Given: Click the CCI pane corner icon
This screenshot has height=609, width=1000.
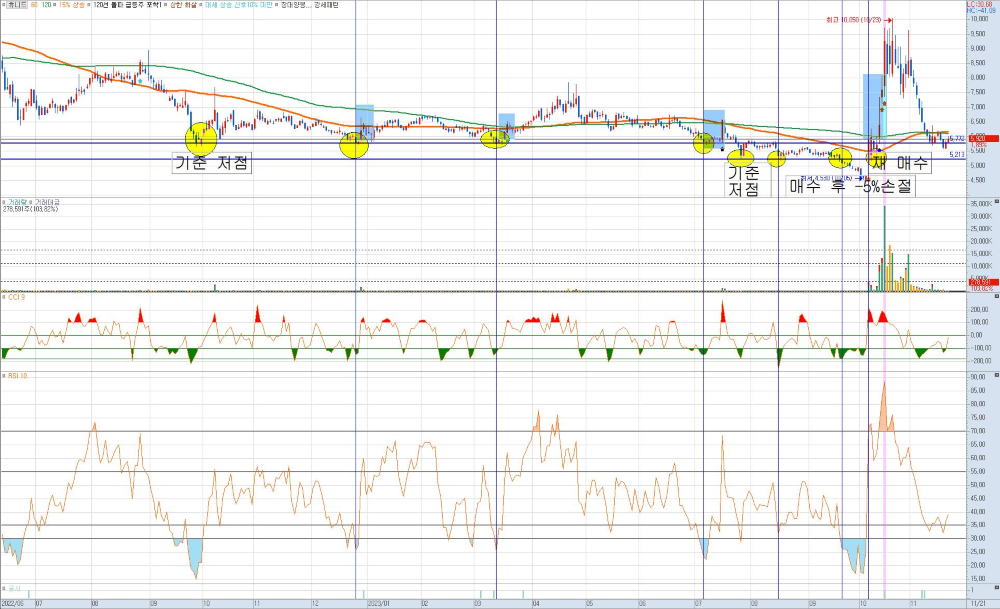Looking at the screenshot, I should point(997,296).
